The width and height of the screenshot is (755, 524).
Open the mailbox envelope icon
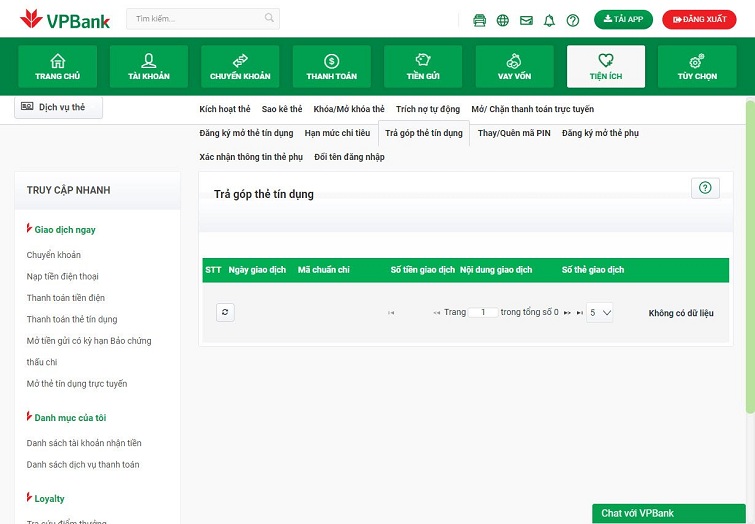tap(526, 20)
